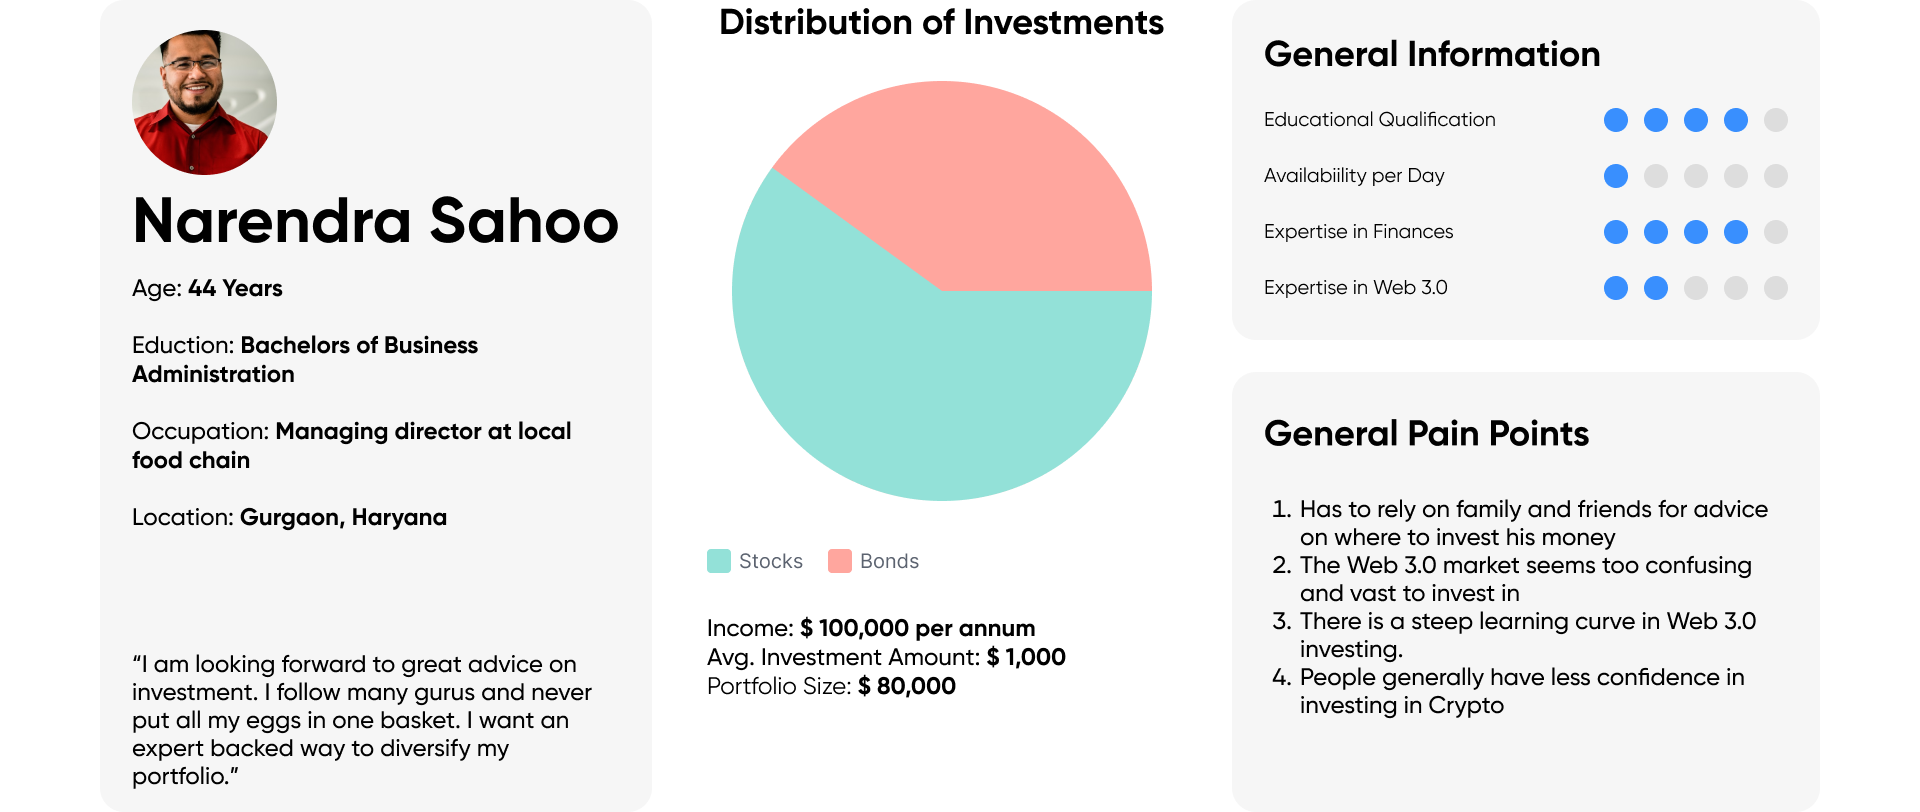Click fourth blue dot for Expertise in Finances
The image size is (1920, 812).
pos(1736,232)
